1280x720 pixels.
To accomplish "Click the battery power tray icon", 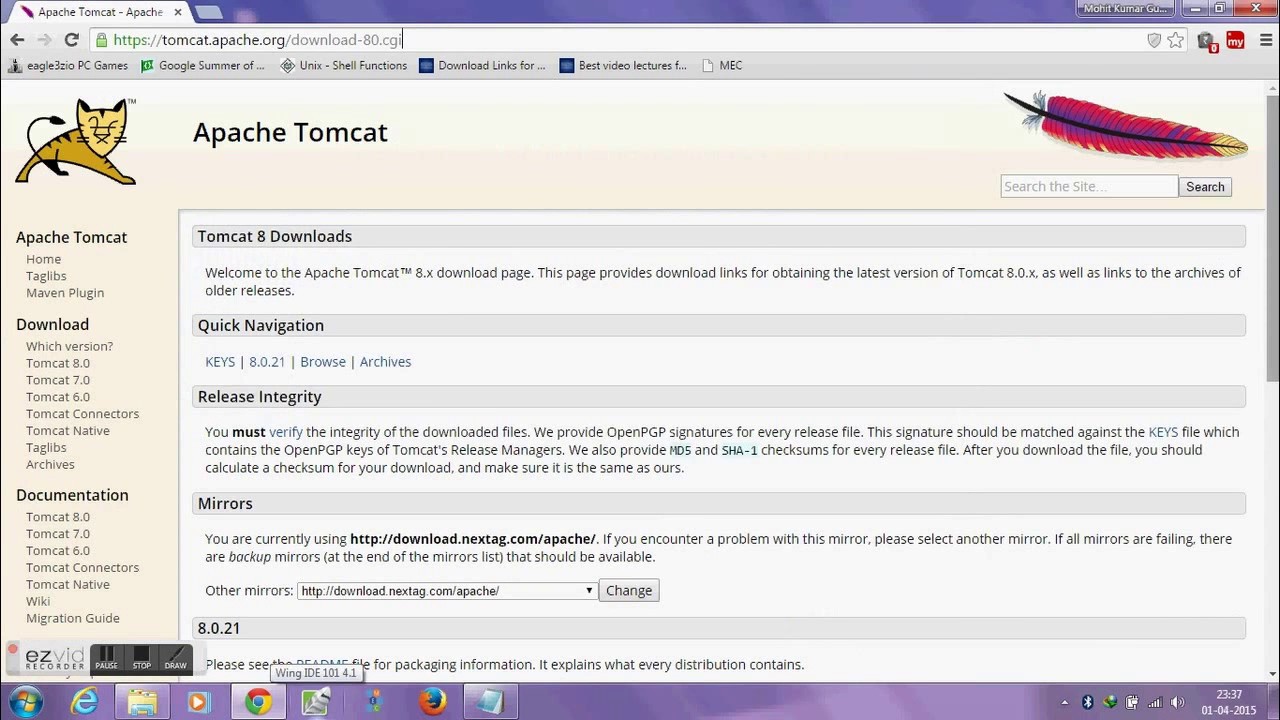I will tap(1131, 702).
